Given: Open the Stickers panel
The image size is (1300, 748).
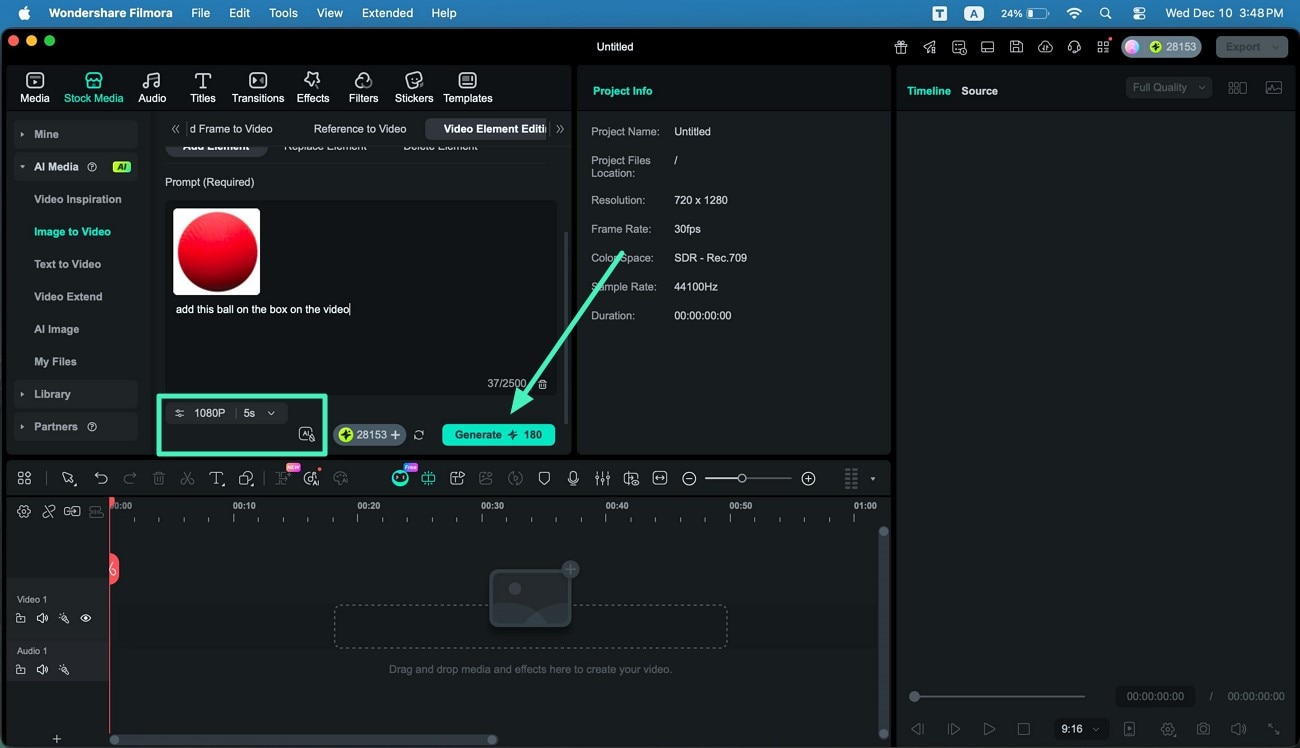Looking at the screenshot, I should click(413, 86).
